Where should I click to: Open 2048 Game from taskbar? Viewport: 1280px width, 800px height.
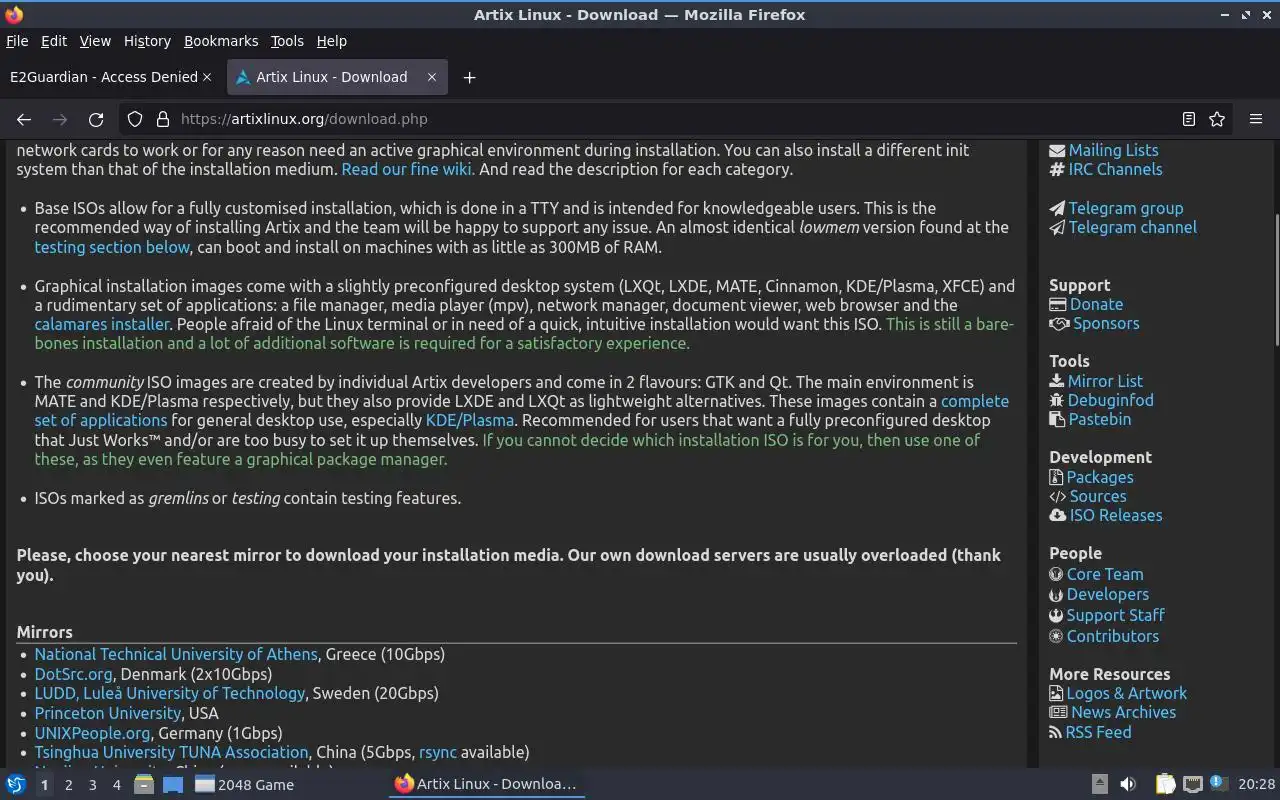click(x=245, y=785)
